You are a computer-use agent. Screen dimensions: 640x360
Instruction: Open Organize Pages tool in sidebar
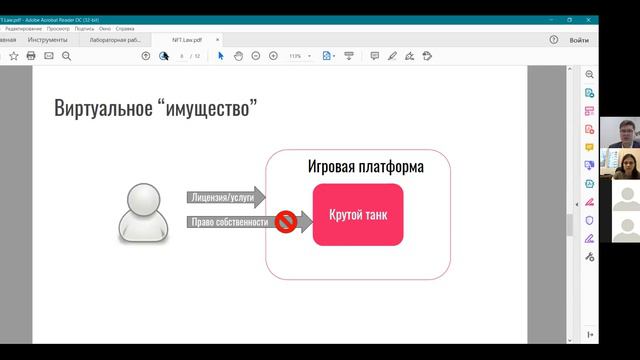coord(589,111)
